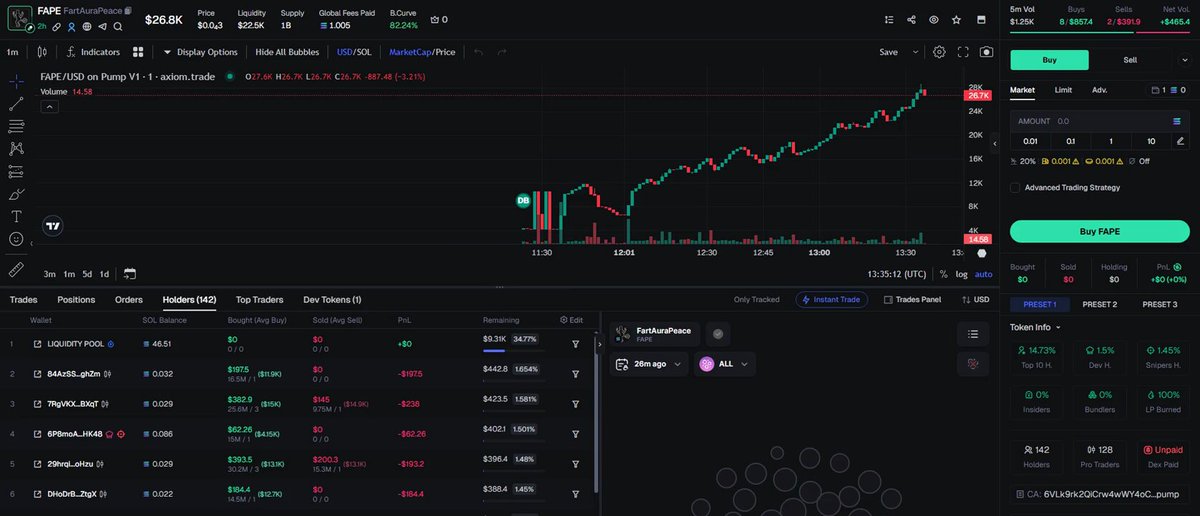This screenshot has height=516, width=1200.
Task: Toggle the eye visibility icon in header
Action: [934, 19]
